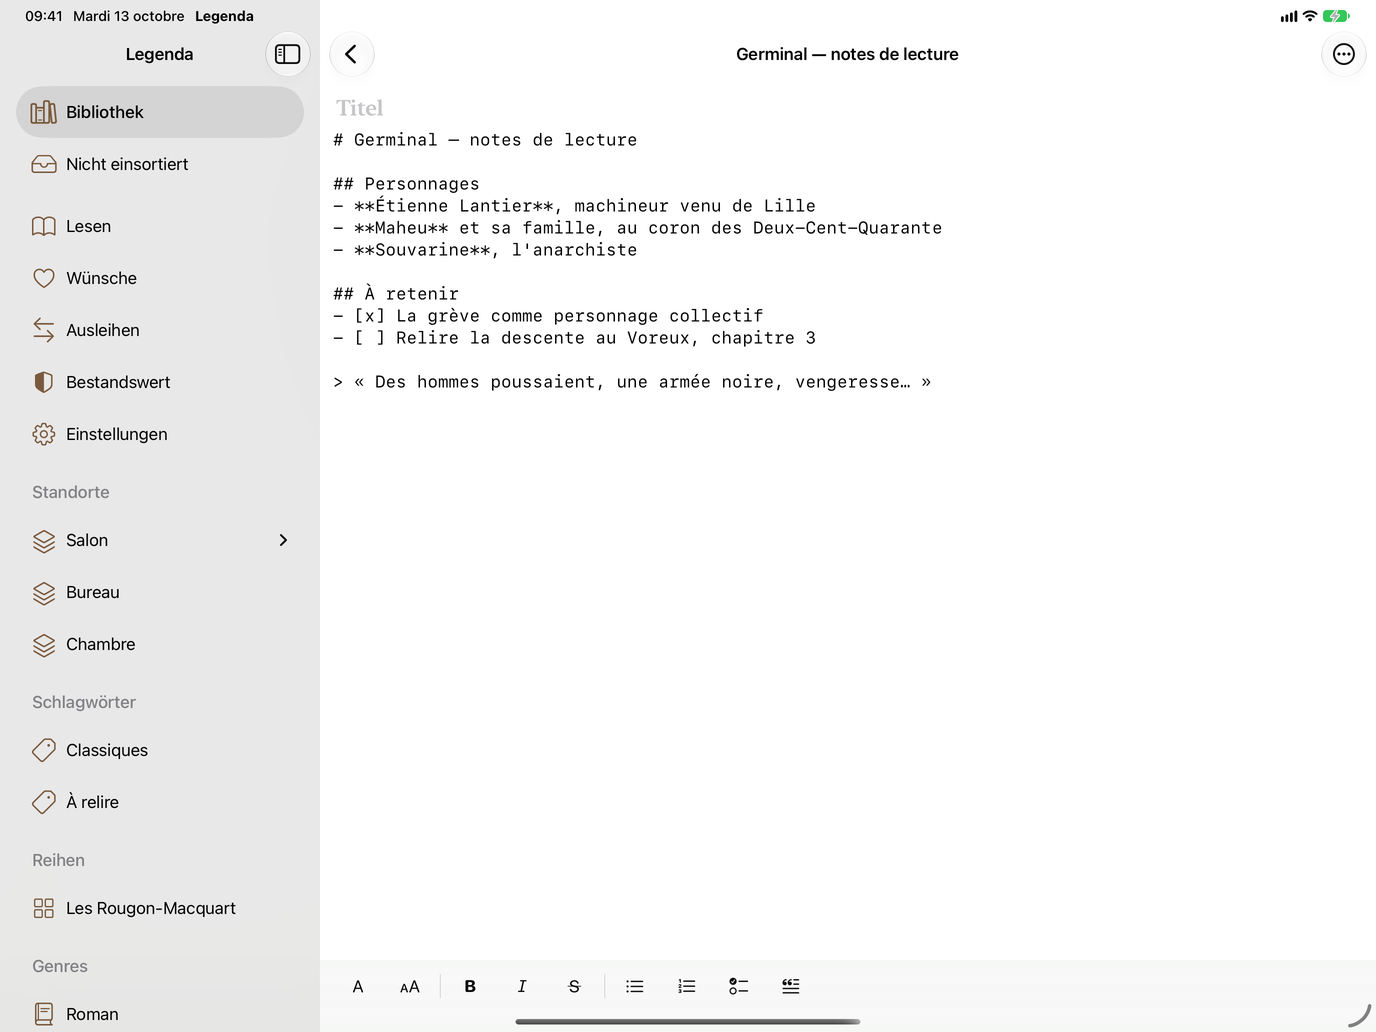This screenshot has height=1032, width=1376.
Task: Select Wünsche in the sidebar
Action: click(160, 278)
